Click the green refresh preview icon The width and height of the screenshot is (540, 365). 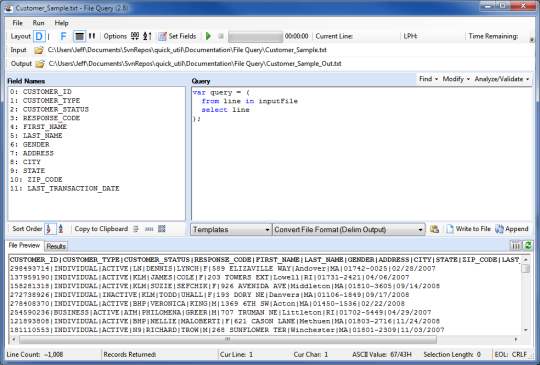pyautogui.click(x=528, y=246)
